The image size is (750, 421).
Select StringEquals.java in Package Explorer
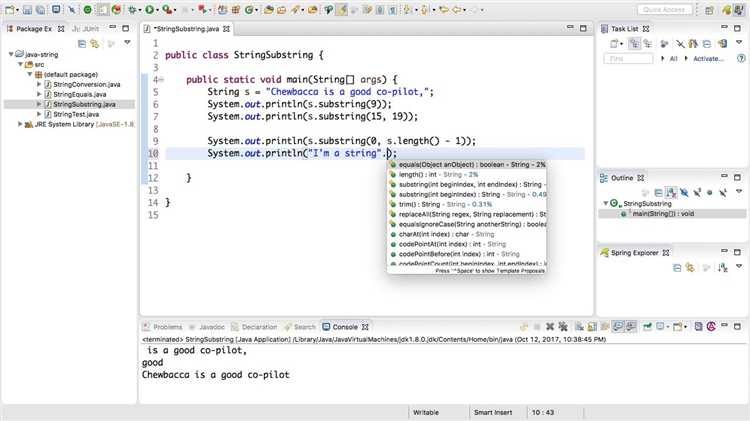(x=79, y=94)
